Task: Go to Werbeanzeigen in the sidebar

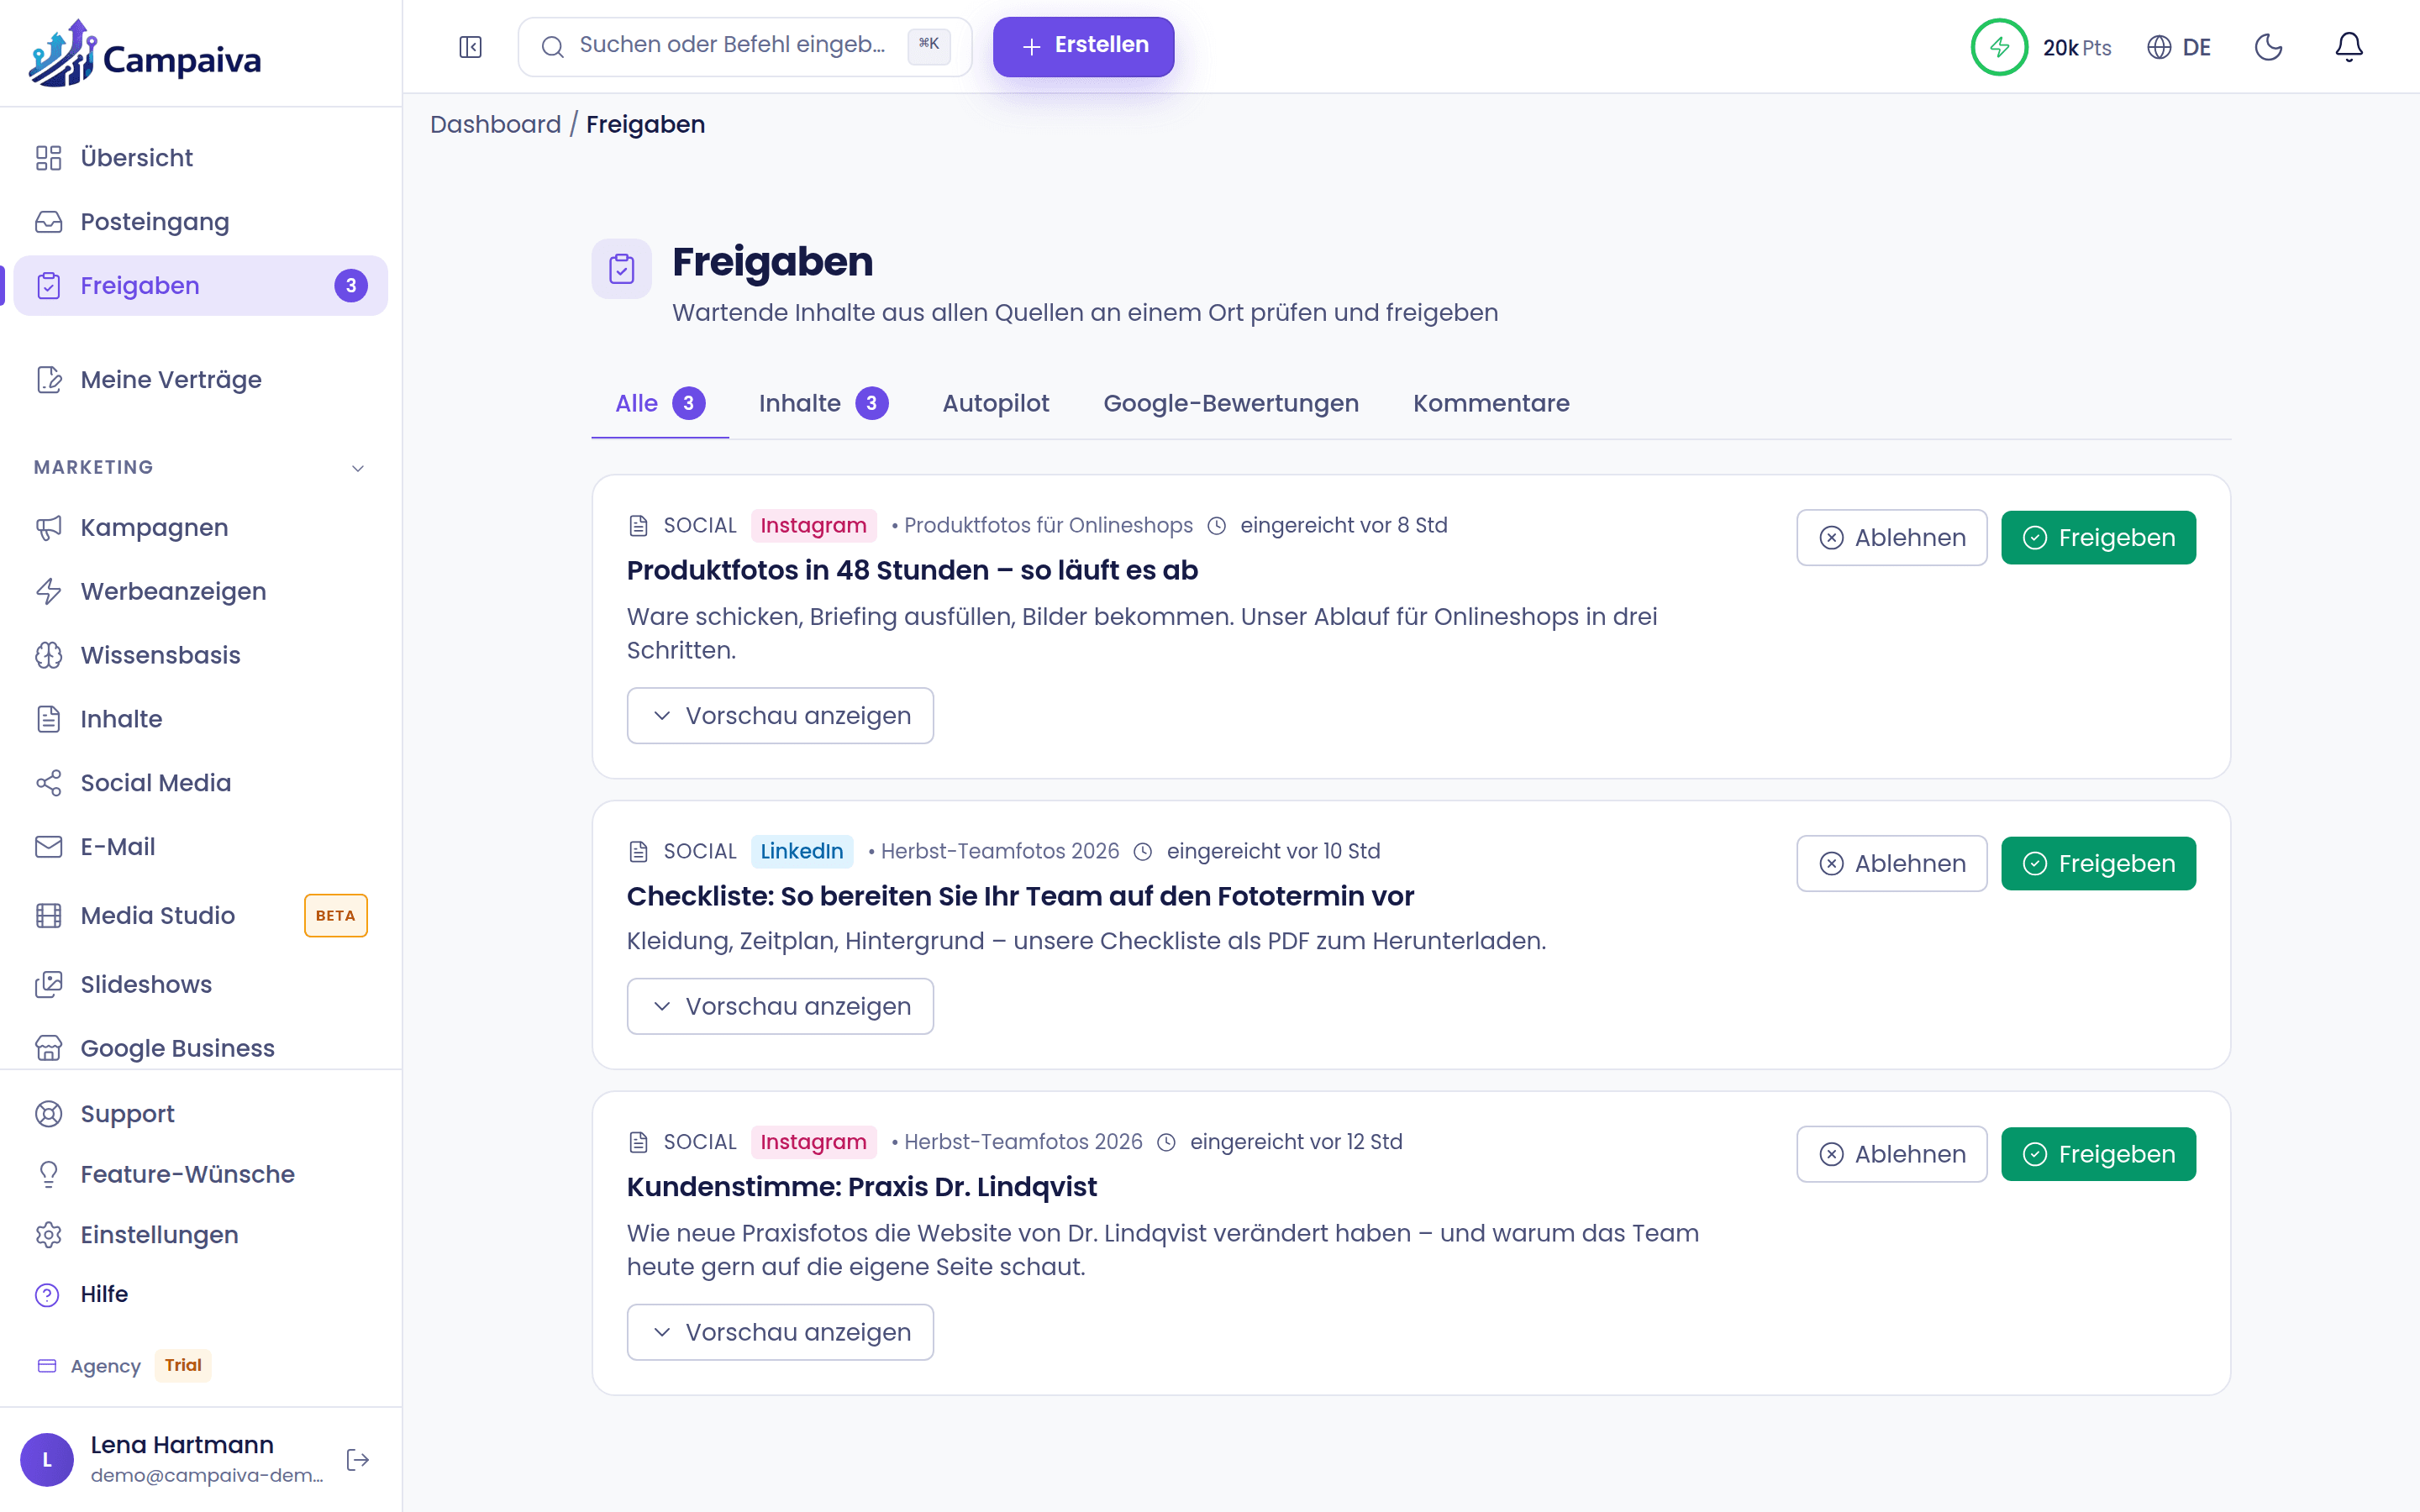Action: coord(201,591)
